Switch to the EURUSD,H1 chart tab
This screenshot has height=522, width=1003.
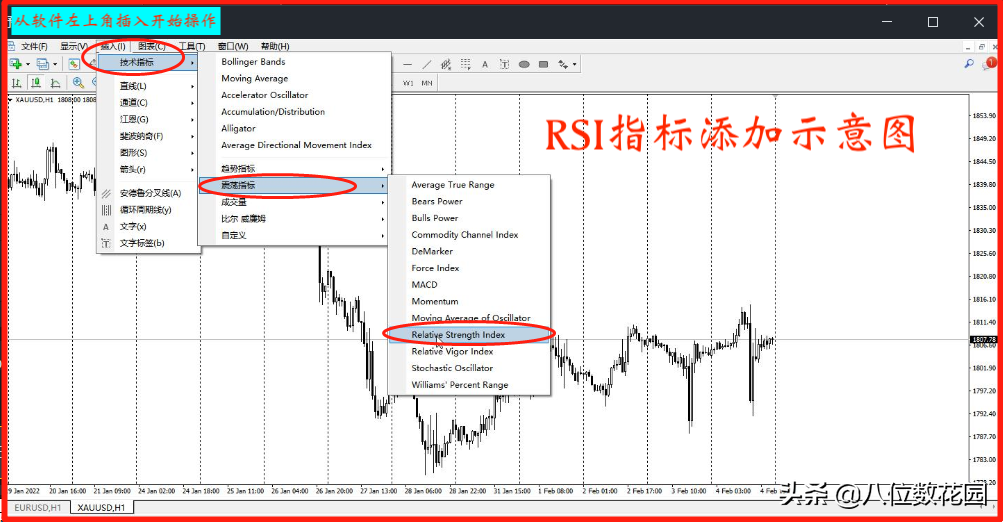[x=37, y=508]
